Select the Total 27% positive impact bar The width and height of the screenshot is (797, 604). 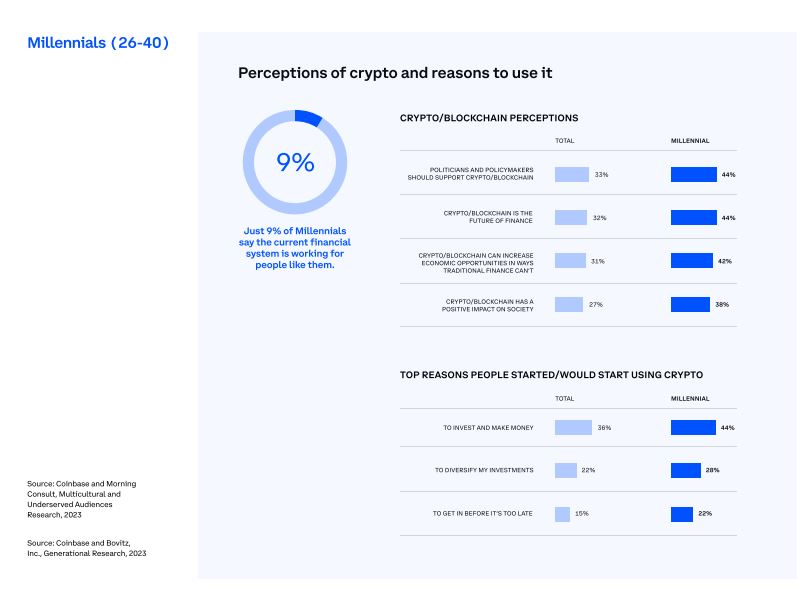point(568,304)
